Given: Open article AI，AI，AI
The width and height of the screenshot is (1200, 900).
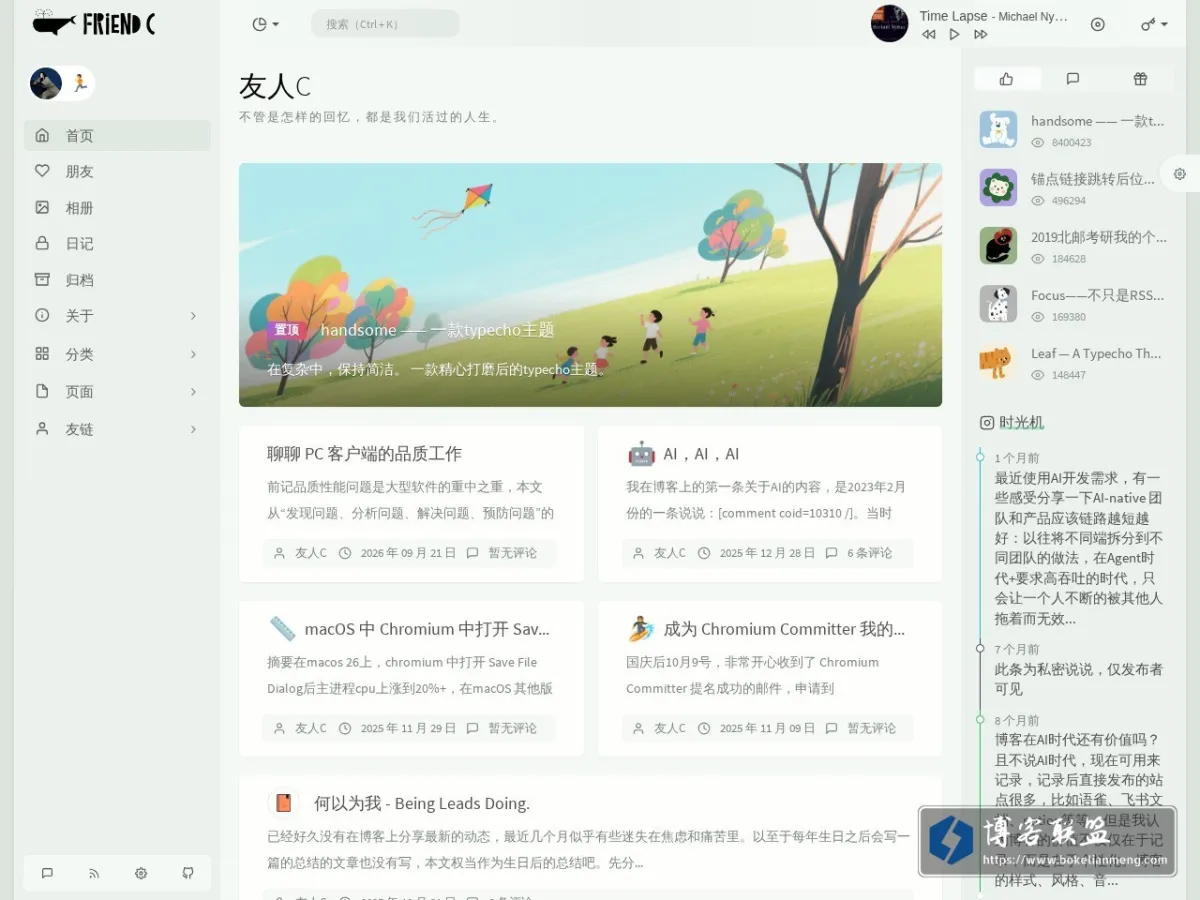Looking at the screenshot, I should click(x=701, y=454).
